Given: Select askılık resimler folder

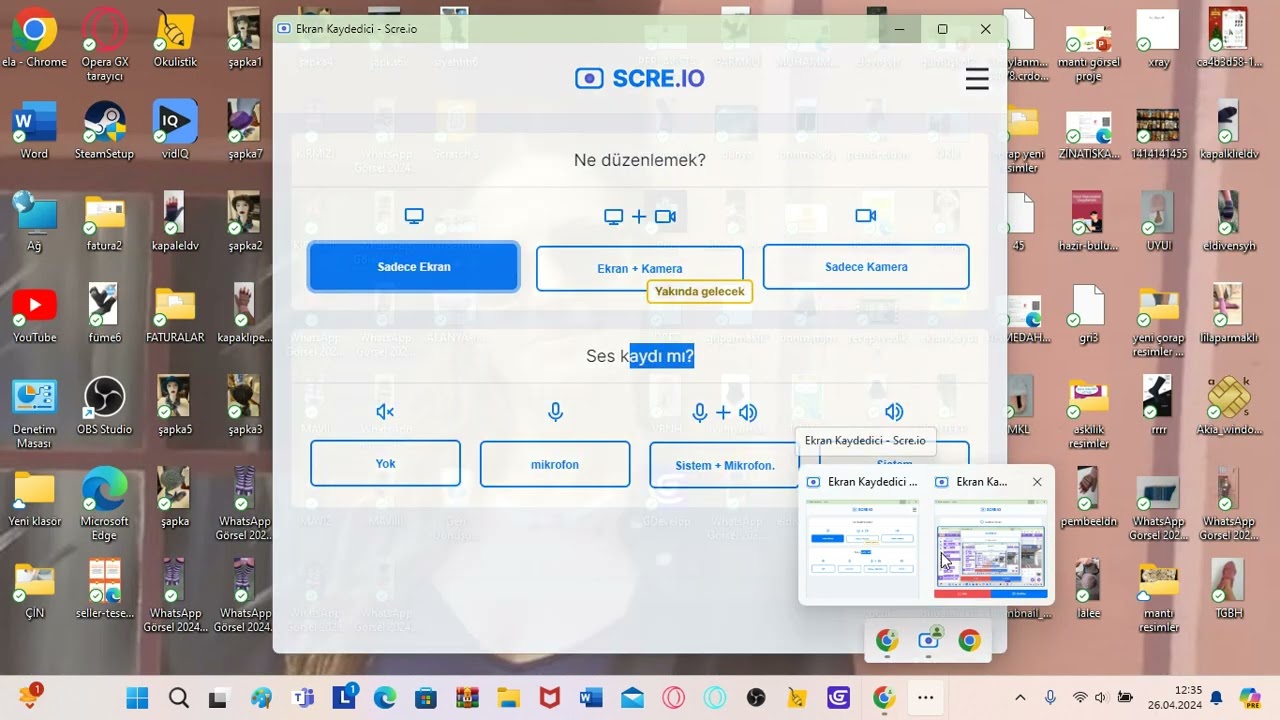Looking at the screenshot, I should pyautogui.click(x=1088, y=413).
